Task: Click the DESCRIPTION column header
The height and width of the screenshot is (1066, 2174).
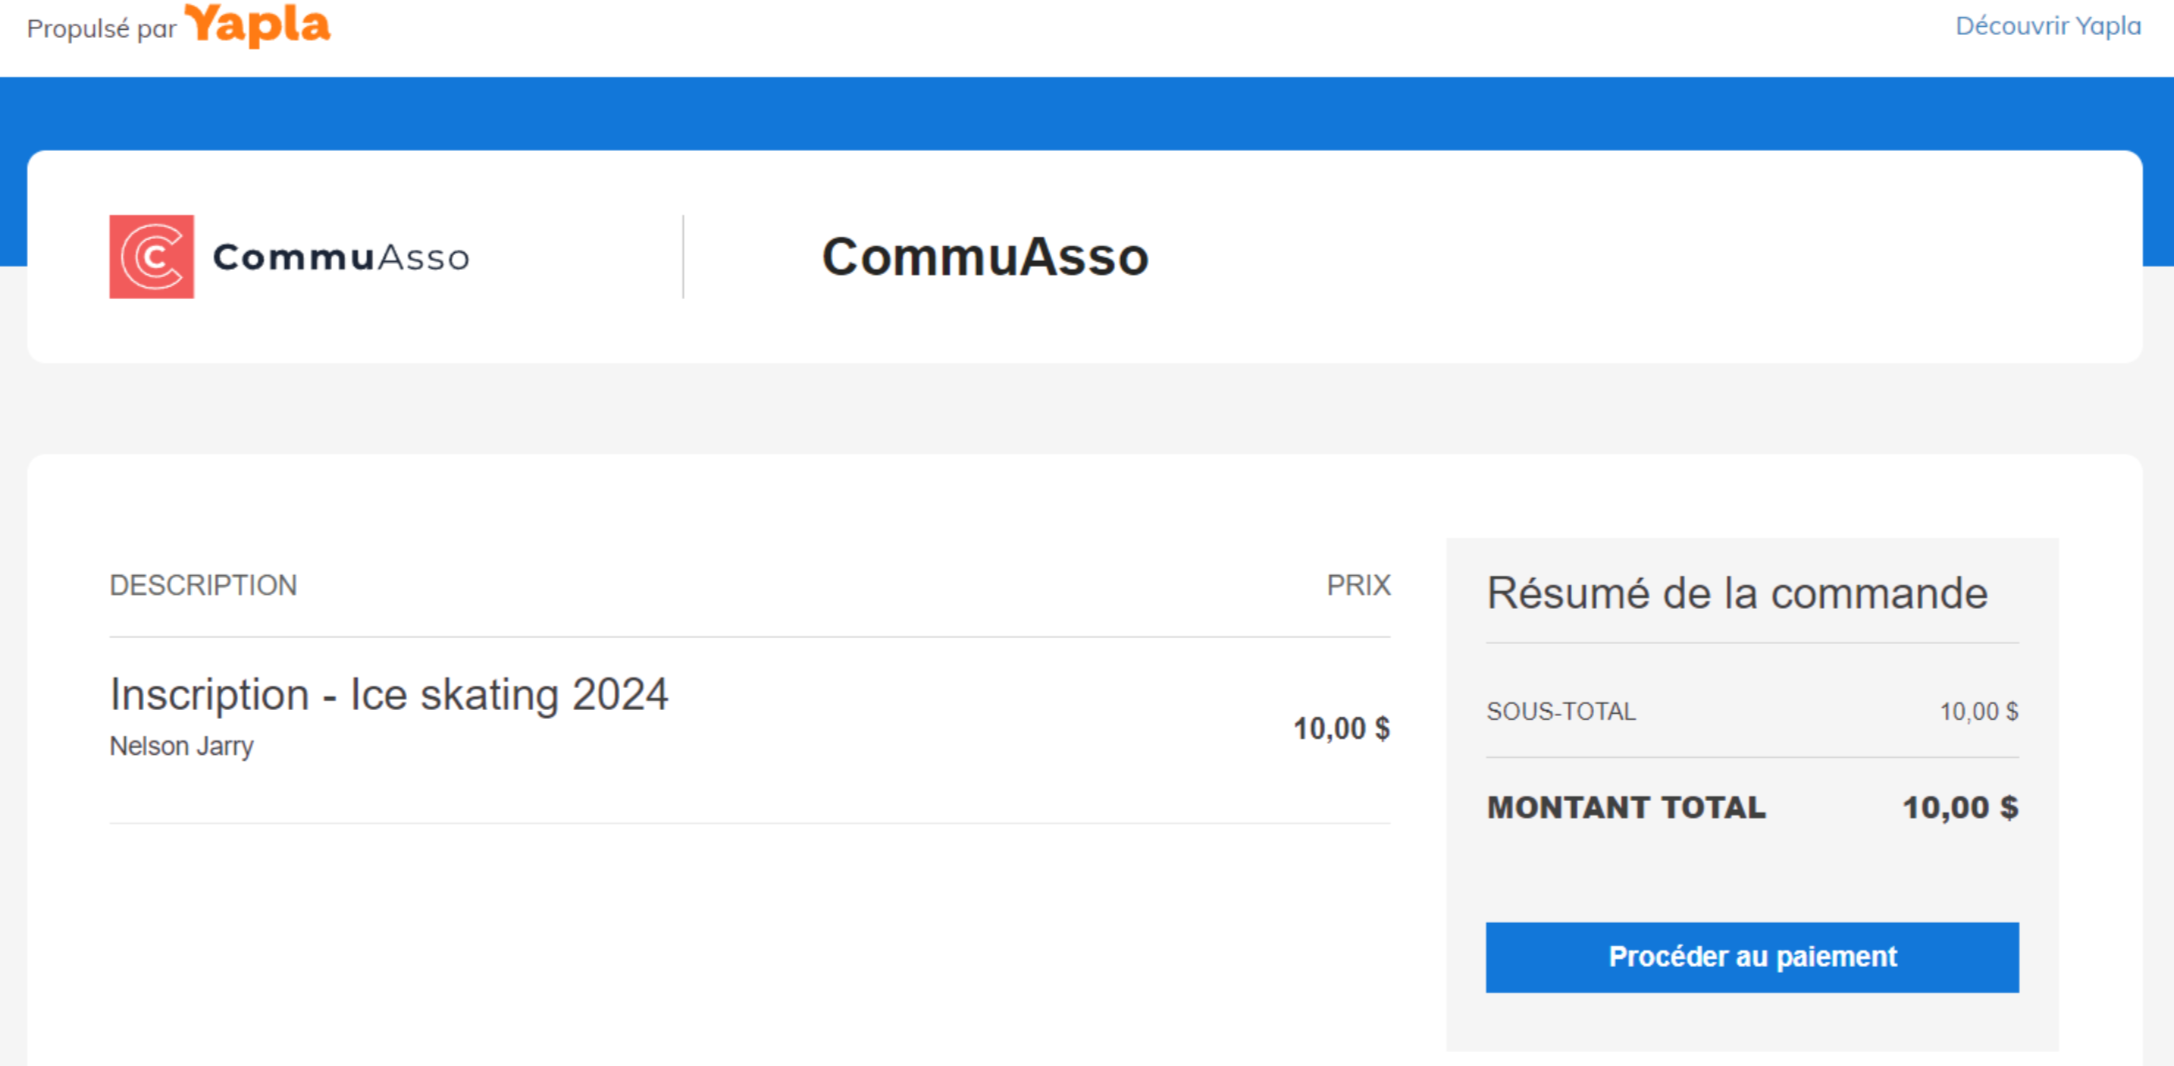Action: click(x=203, y=585)
